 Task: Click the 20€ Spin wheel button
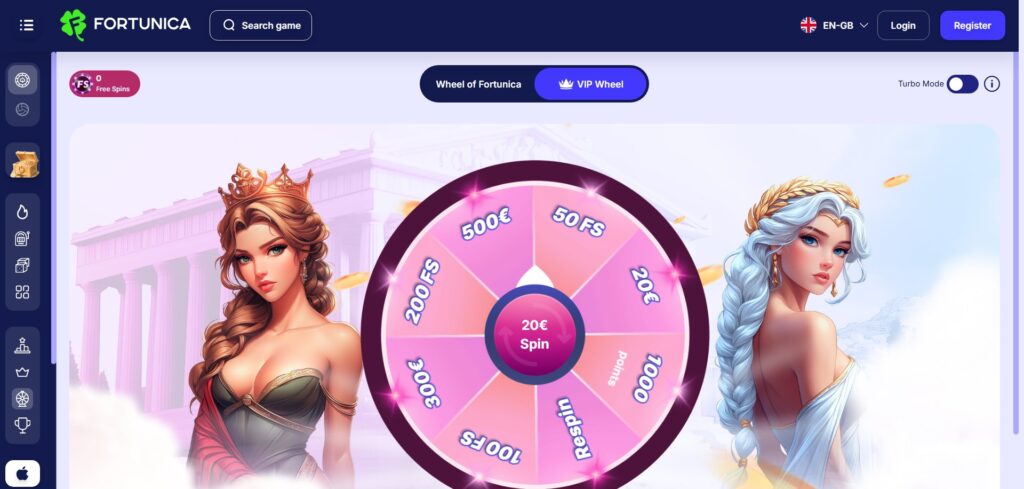[x=534, y=334]
